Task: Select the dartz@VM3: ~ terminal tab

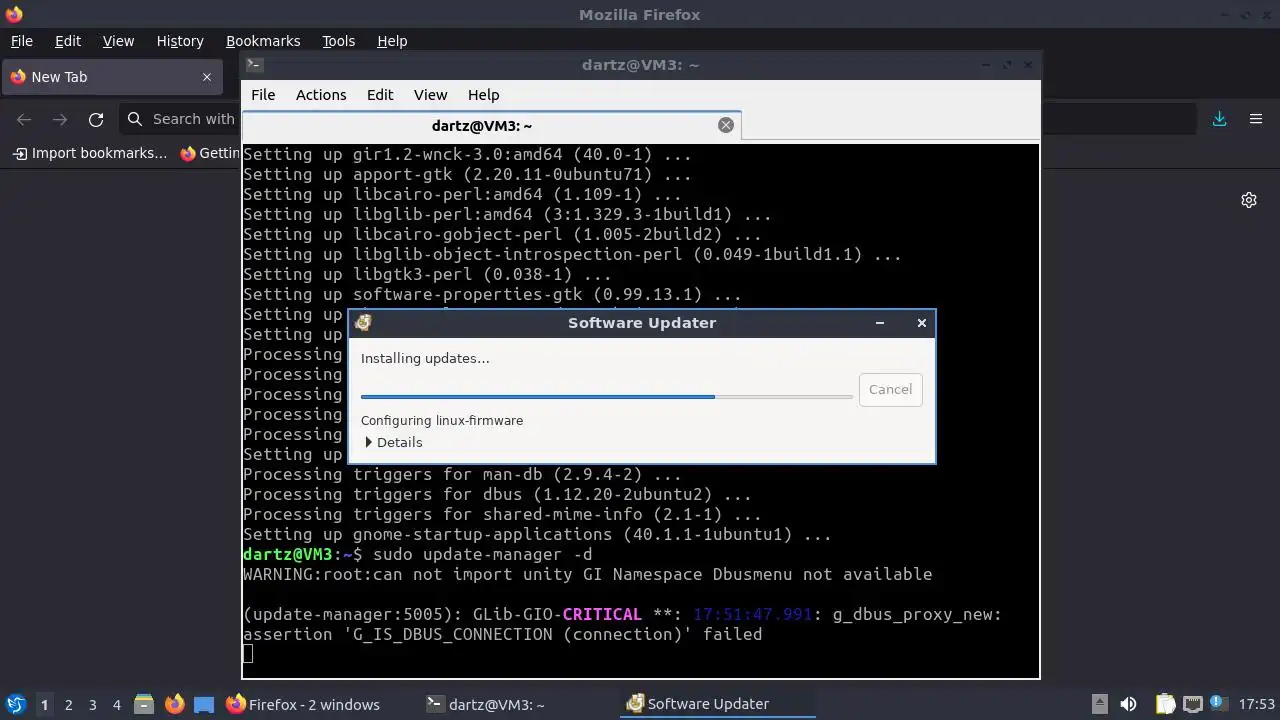Action: click(491, 125)
